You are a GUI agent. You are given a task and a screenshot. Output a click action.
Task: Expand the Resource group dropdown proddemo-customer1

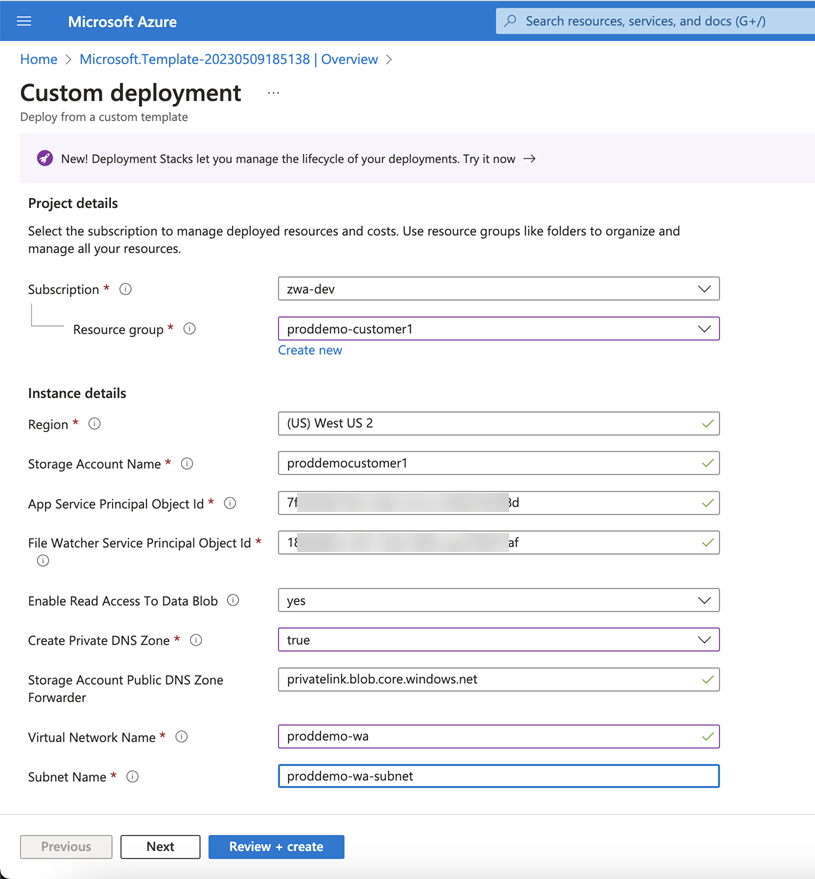point(498,328)
